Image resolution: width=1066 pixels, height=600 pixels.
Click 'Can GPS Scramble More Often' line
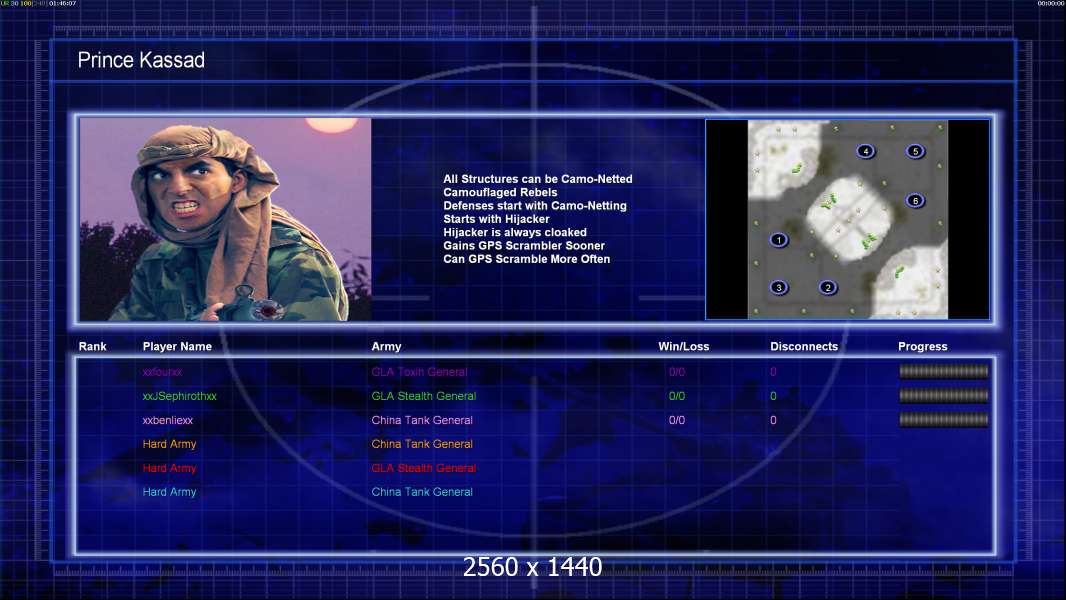point(527,259)
